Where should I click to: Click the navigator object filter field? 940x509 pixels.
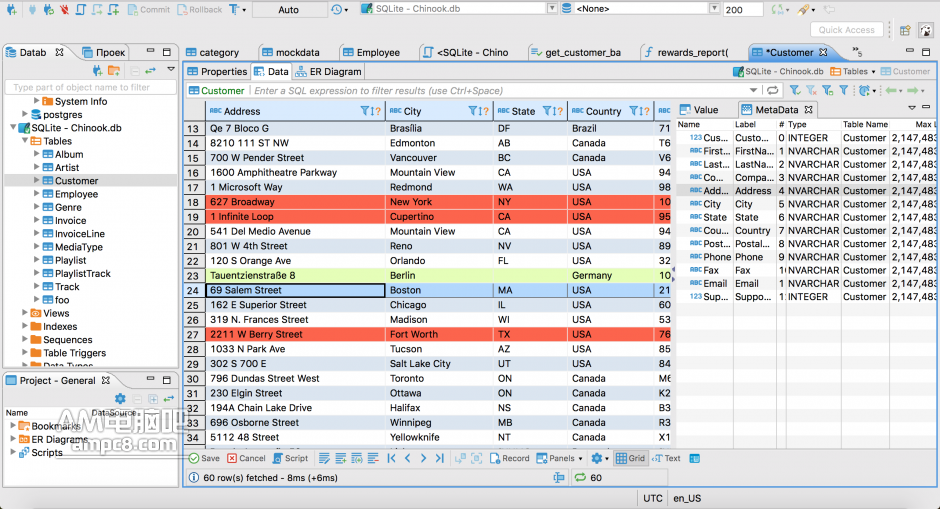[x=91, y=87]
